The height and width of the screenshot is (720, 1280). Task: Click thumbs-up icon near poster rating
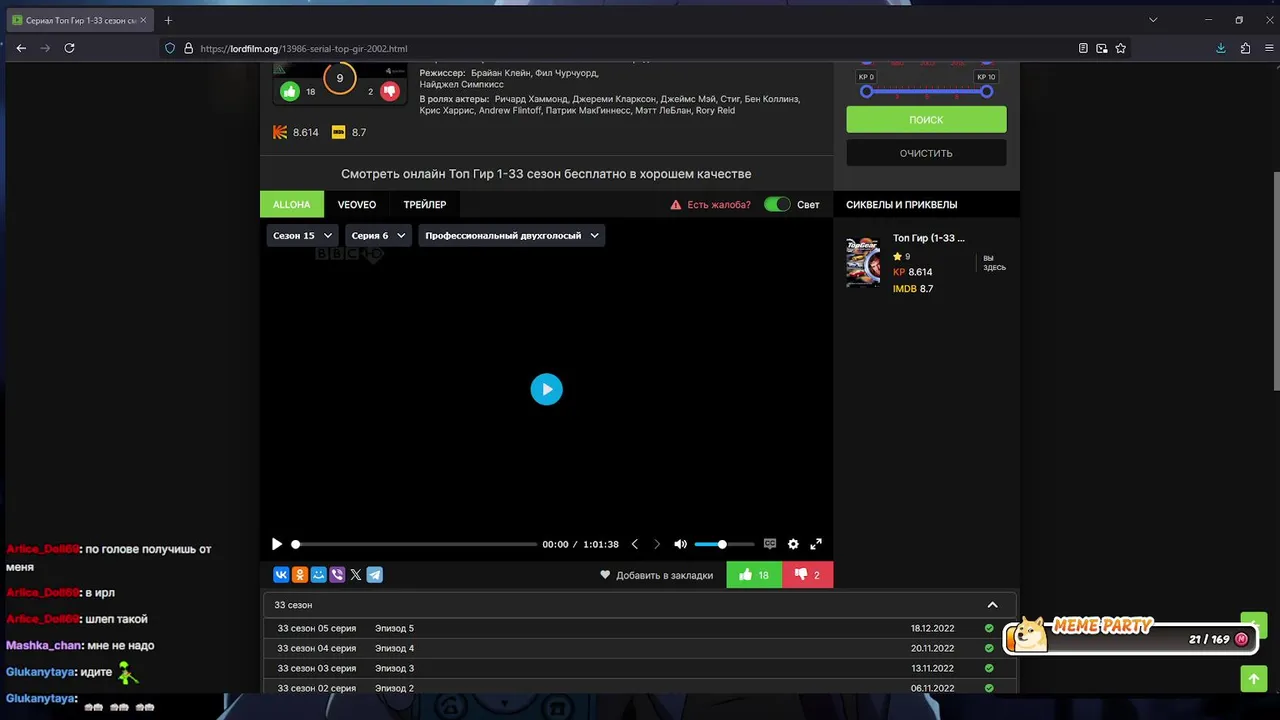click(x=290, y=92)
